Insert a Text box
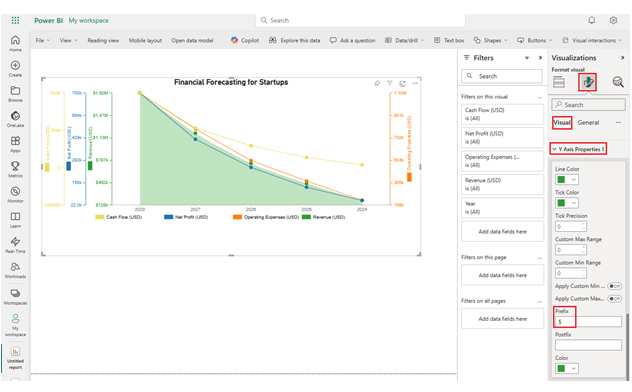Viewport: 632px width, 392px height. (x=449, y=40)
